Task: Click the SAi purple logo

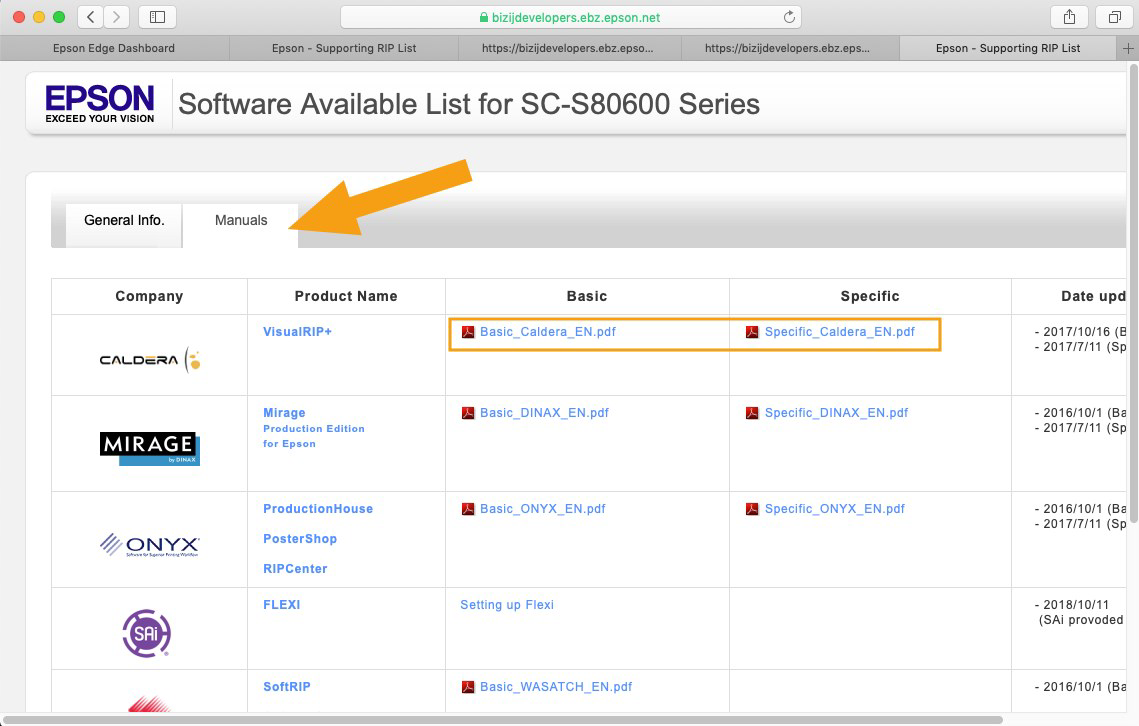Action: [x=146, y=633]
